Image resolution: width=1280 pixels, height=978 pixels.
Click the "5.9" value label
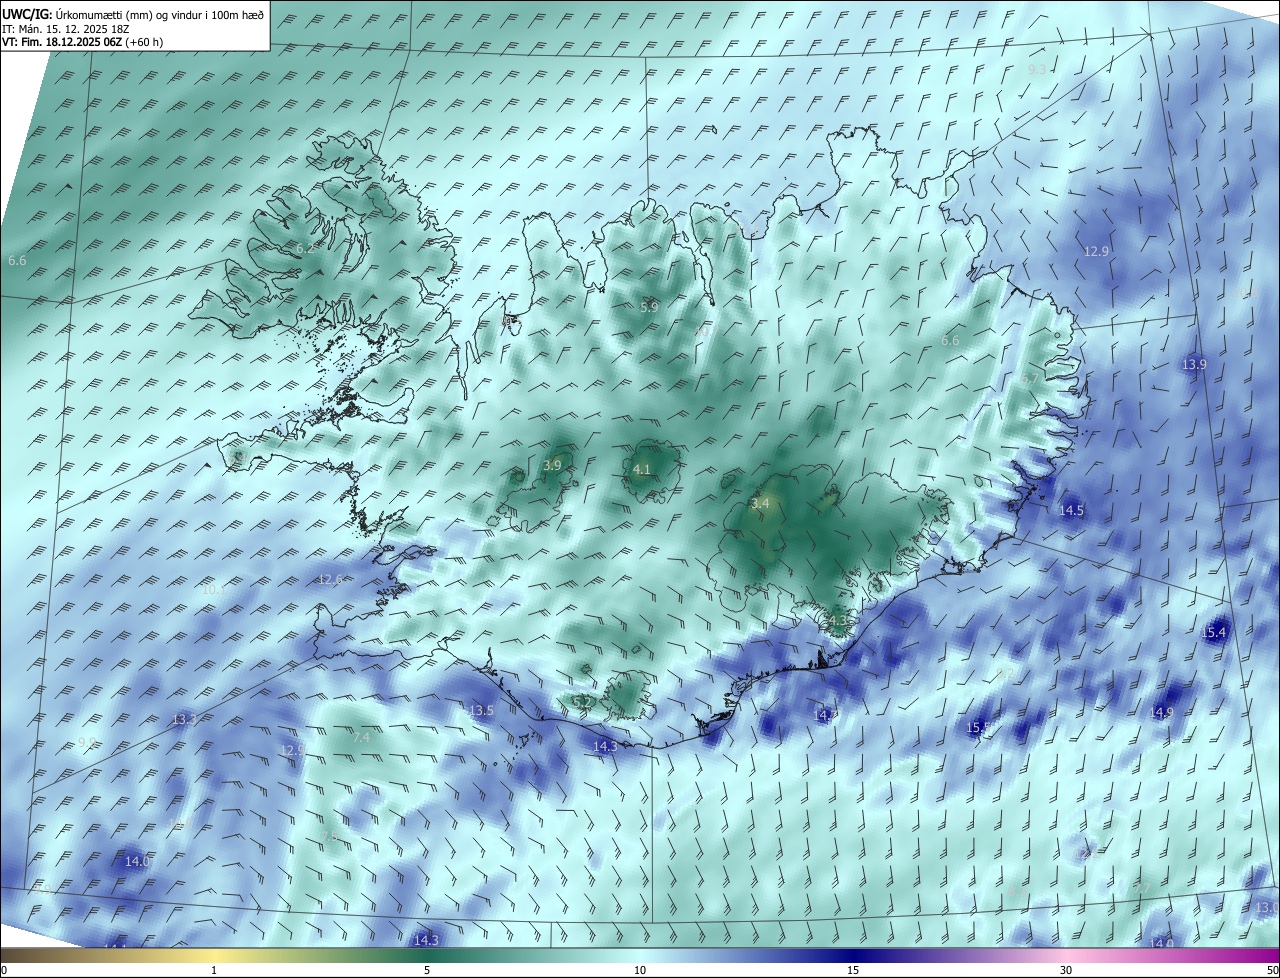tap(649, 307)
